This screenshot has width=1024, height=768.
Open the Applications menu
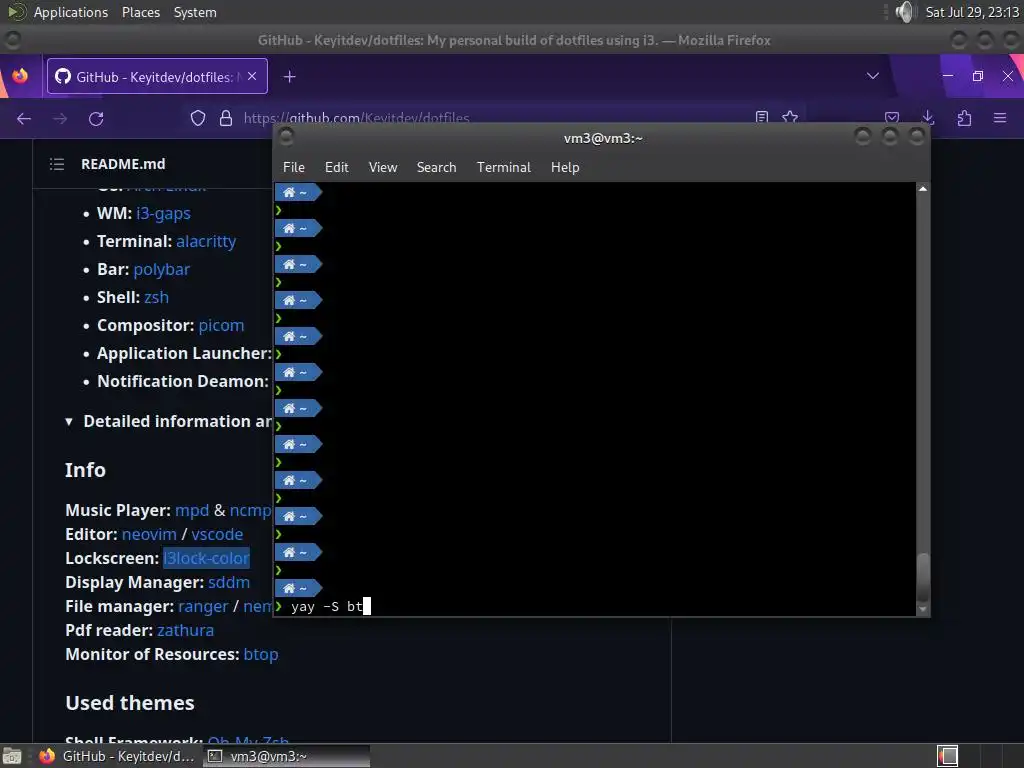(71, 12)
